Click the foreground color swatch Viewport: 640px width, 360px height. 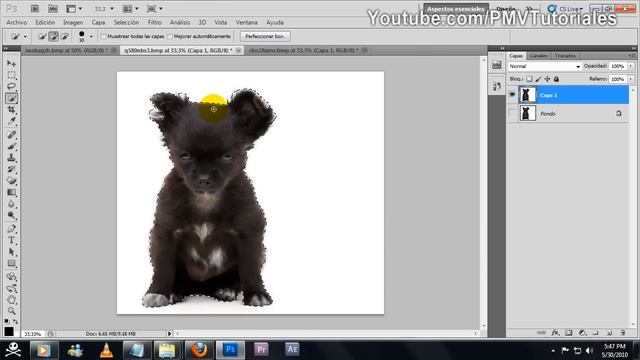[x=9, y=331]
